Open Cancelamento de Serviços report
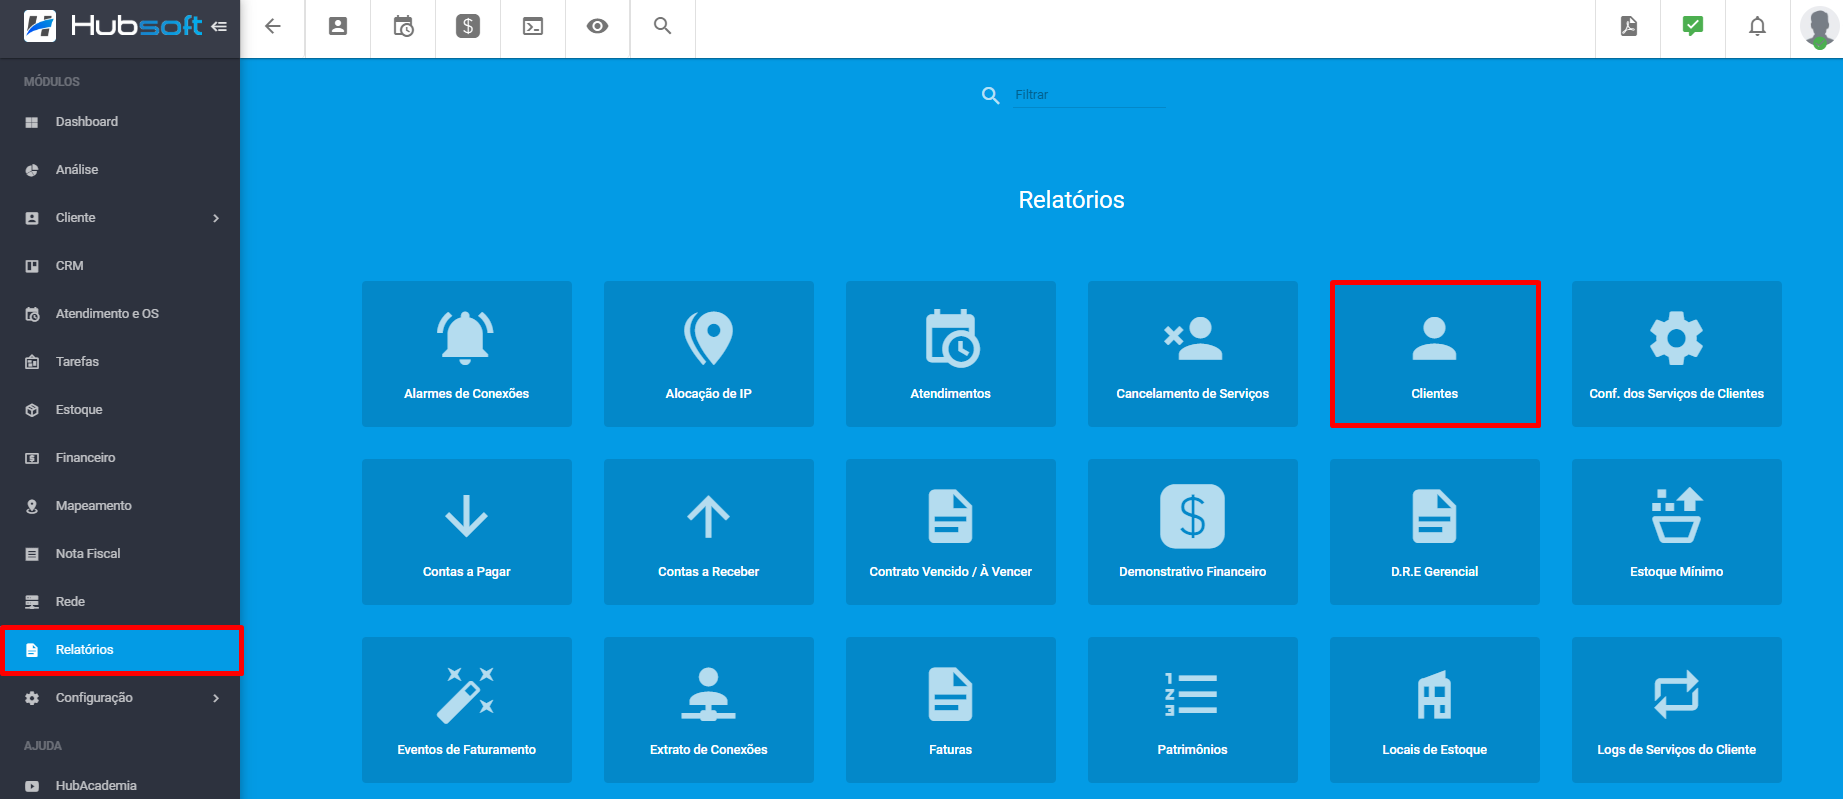Screen dimensions: 1843x799 1193,354
